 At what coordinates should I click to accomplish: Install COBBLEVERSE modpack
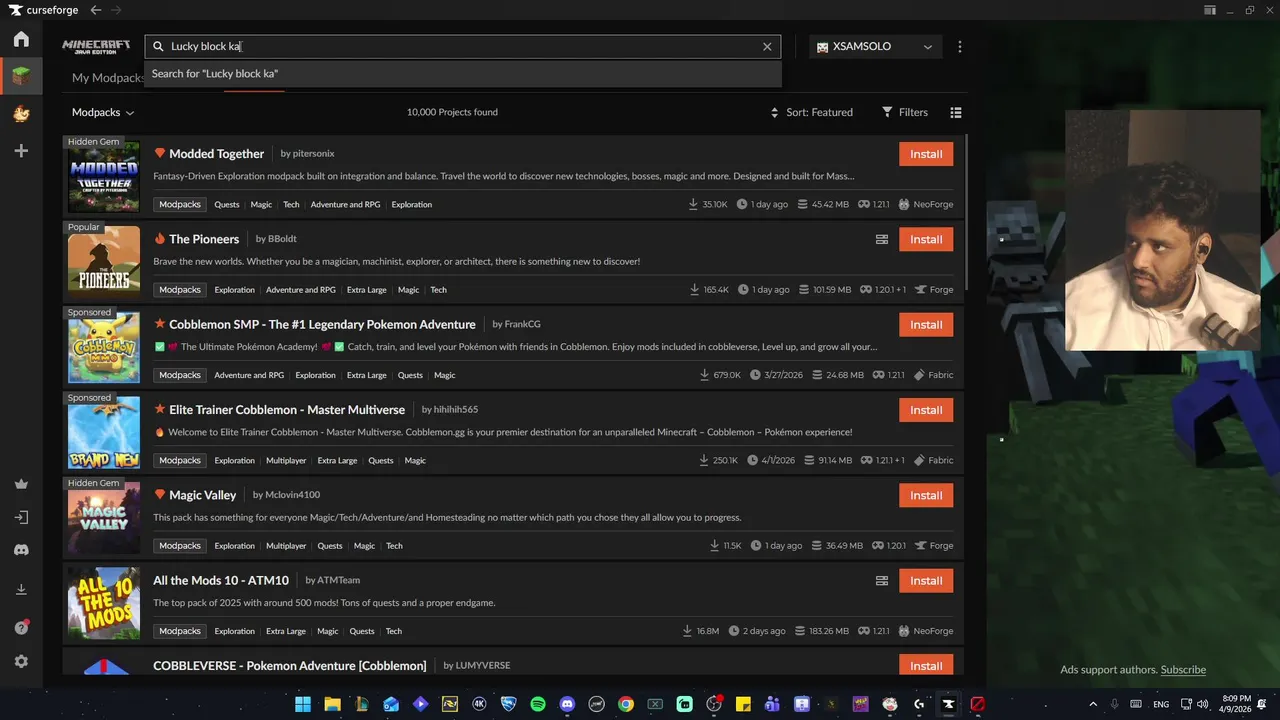[x=926, y=665]
